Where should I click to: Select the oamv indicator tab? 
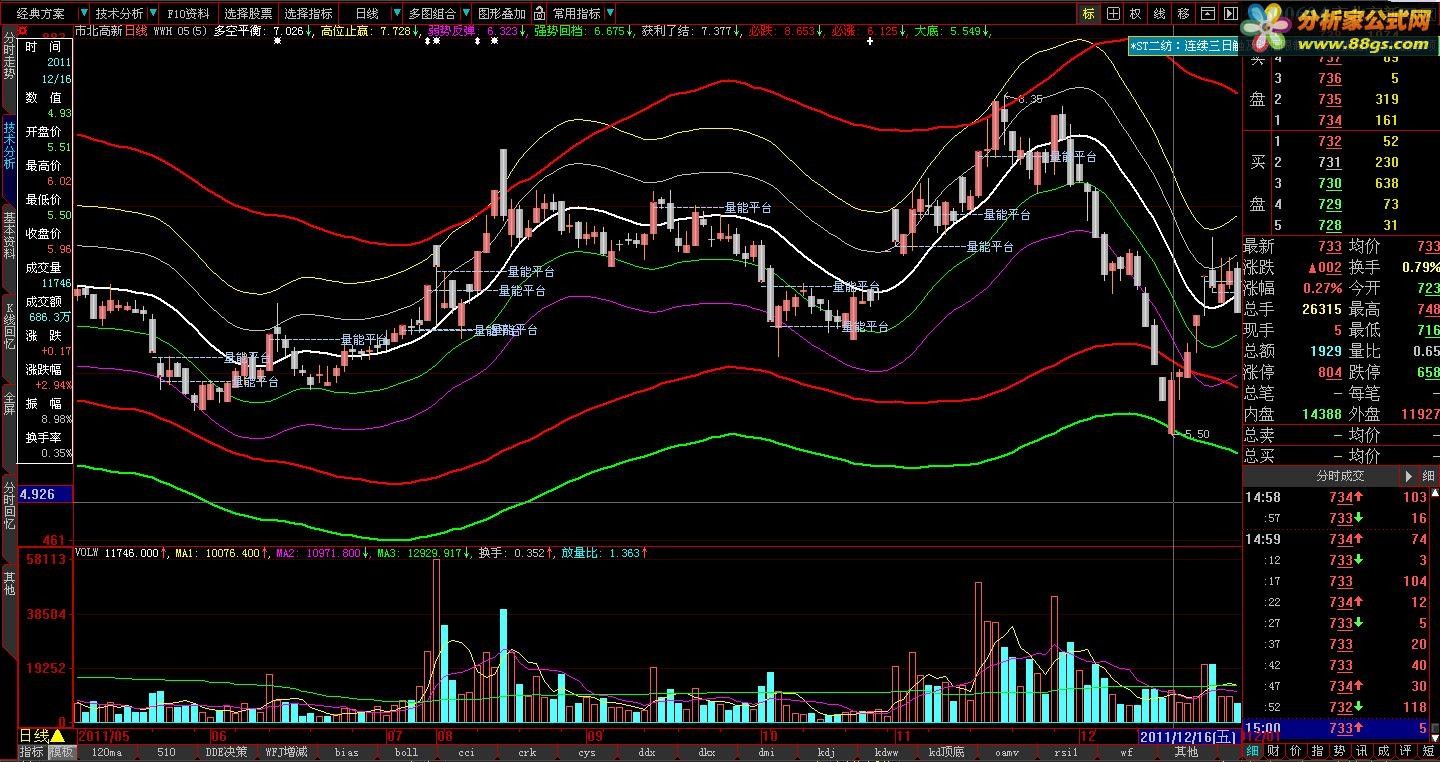point(1007,752)
